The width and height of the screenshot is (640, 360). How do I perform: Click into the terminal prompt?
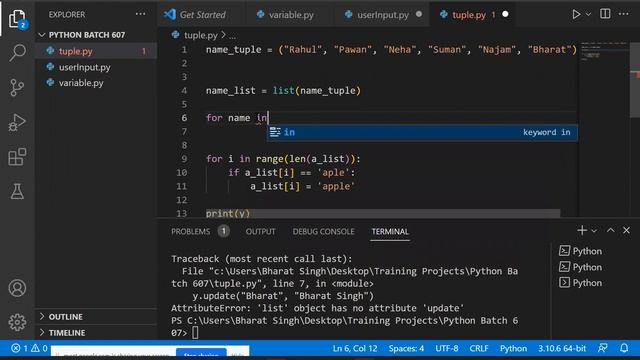(195, 333)
